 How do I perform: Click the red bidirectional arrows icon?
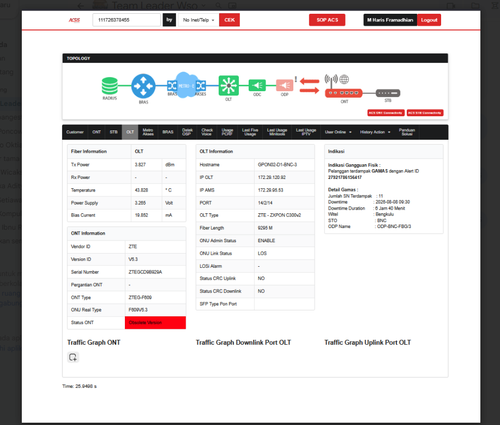coord(309,86)
